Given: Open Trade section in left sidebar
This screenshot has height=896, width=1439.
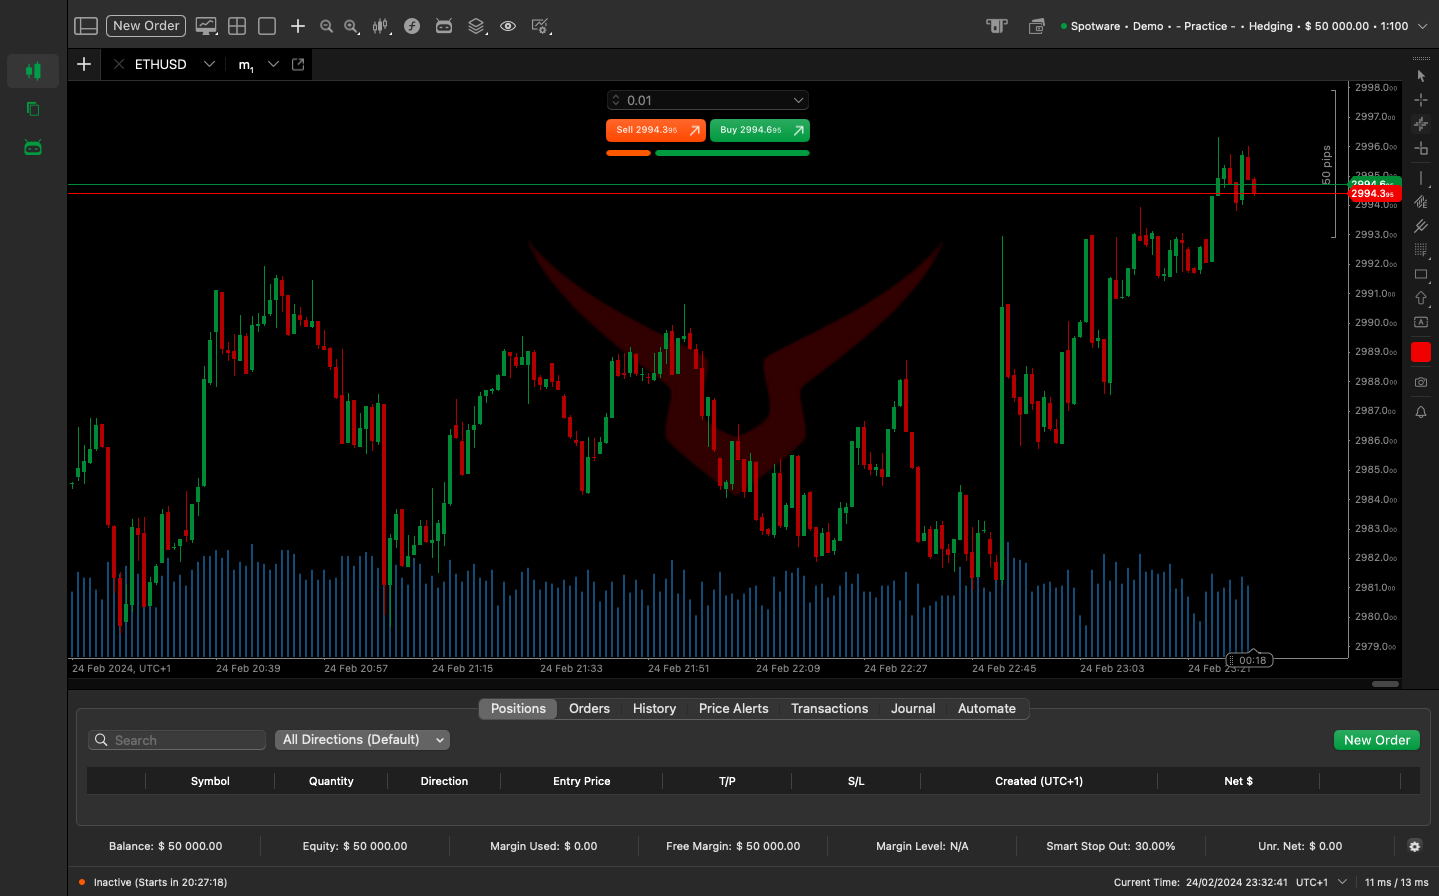Looking at the screenshot, I should pyautogui.click(x=33, y=71).
